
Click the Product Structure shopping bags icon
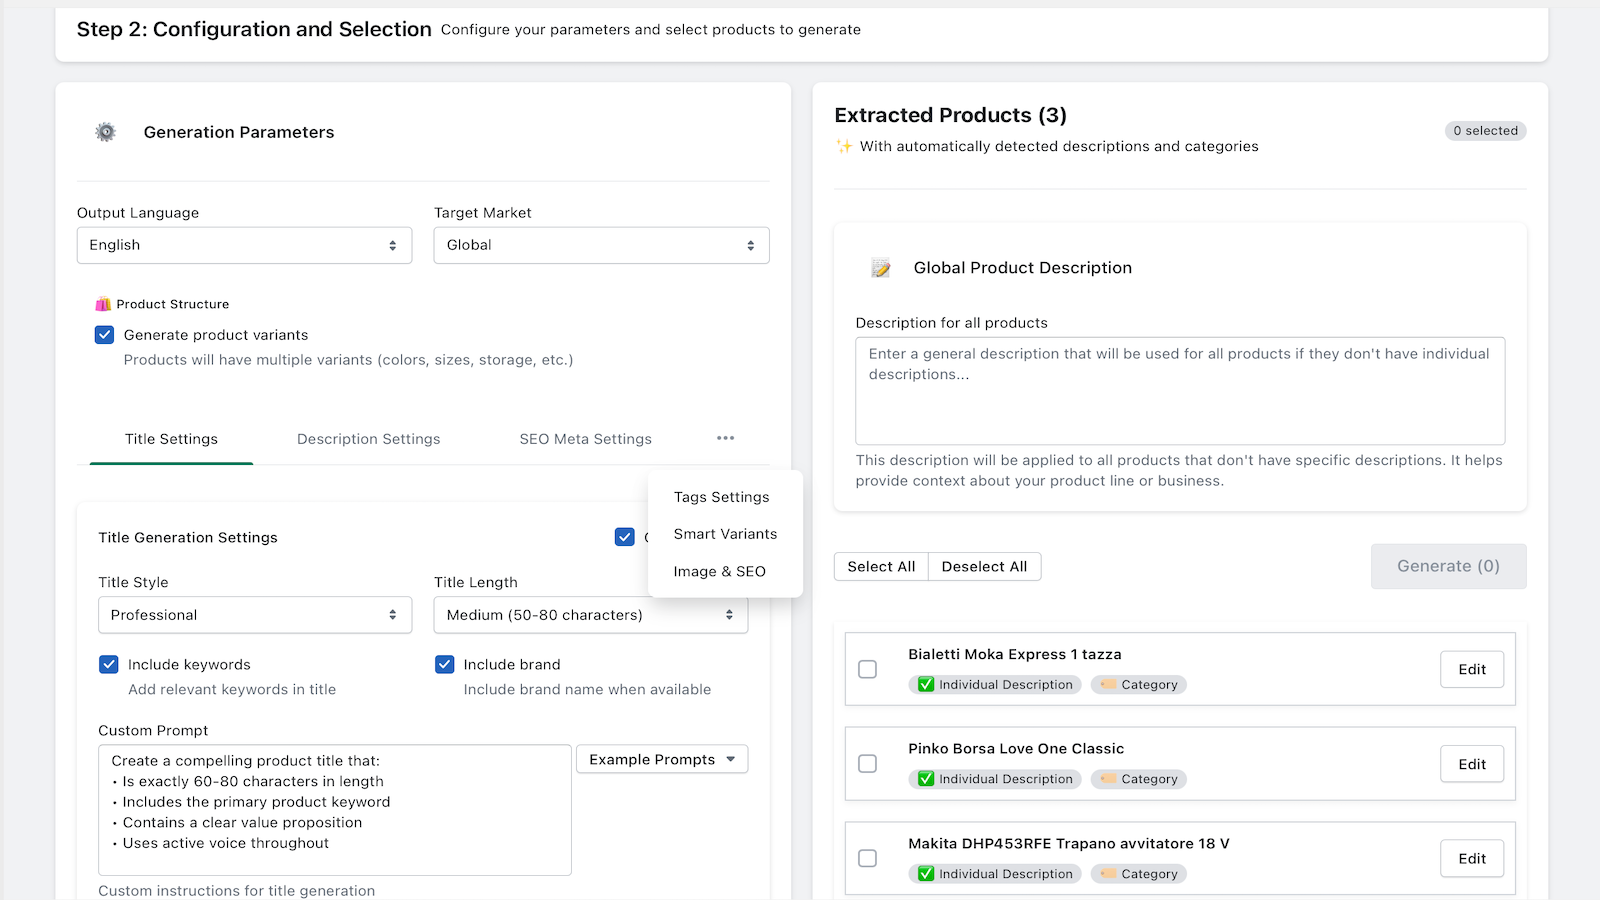[101, 303]
